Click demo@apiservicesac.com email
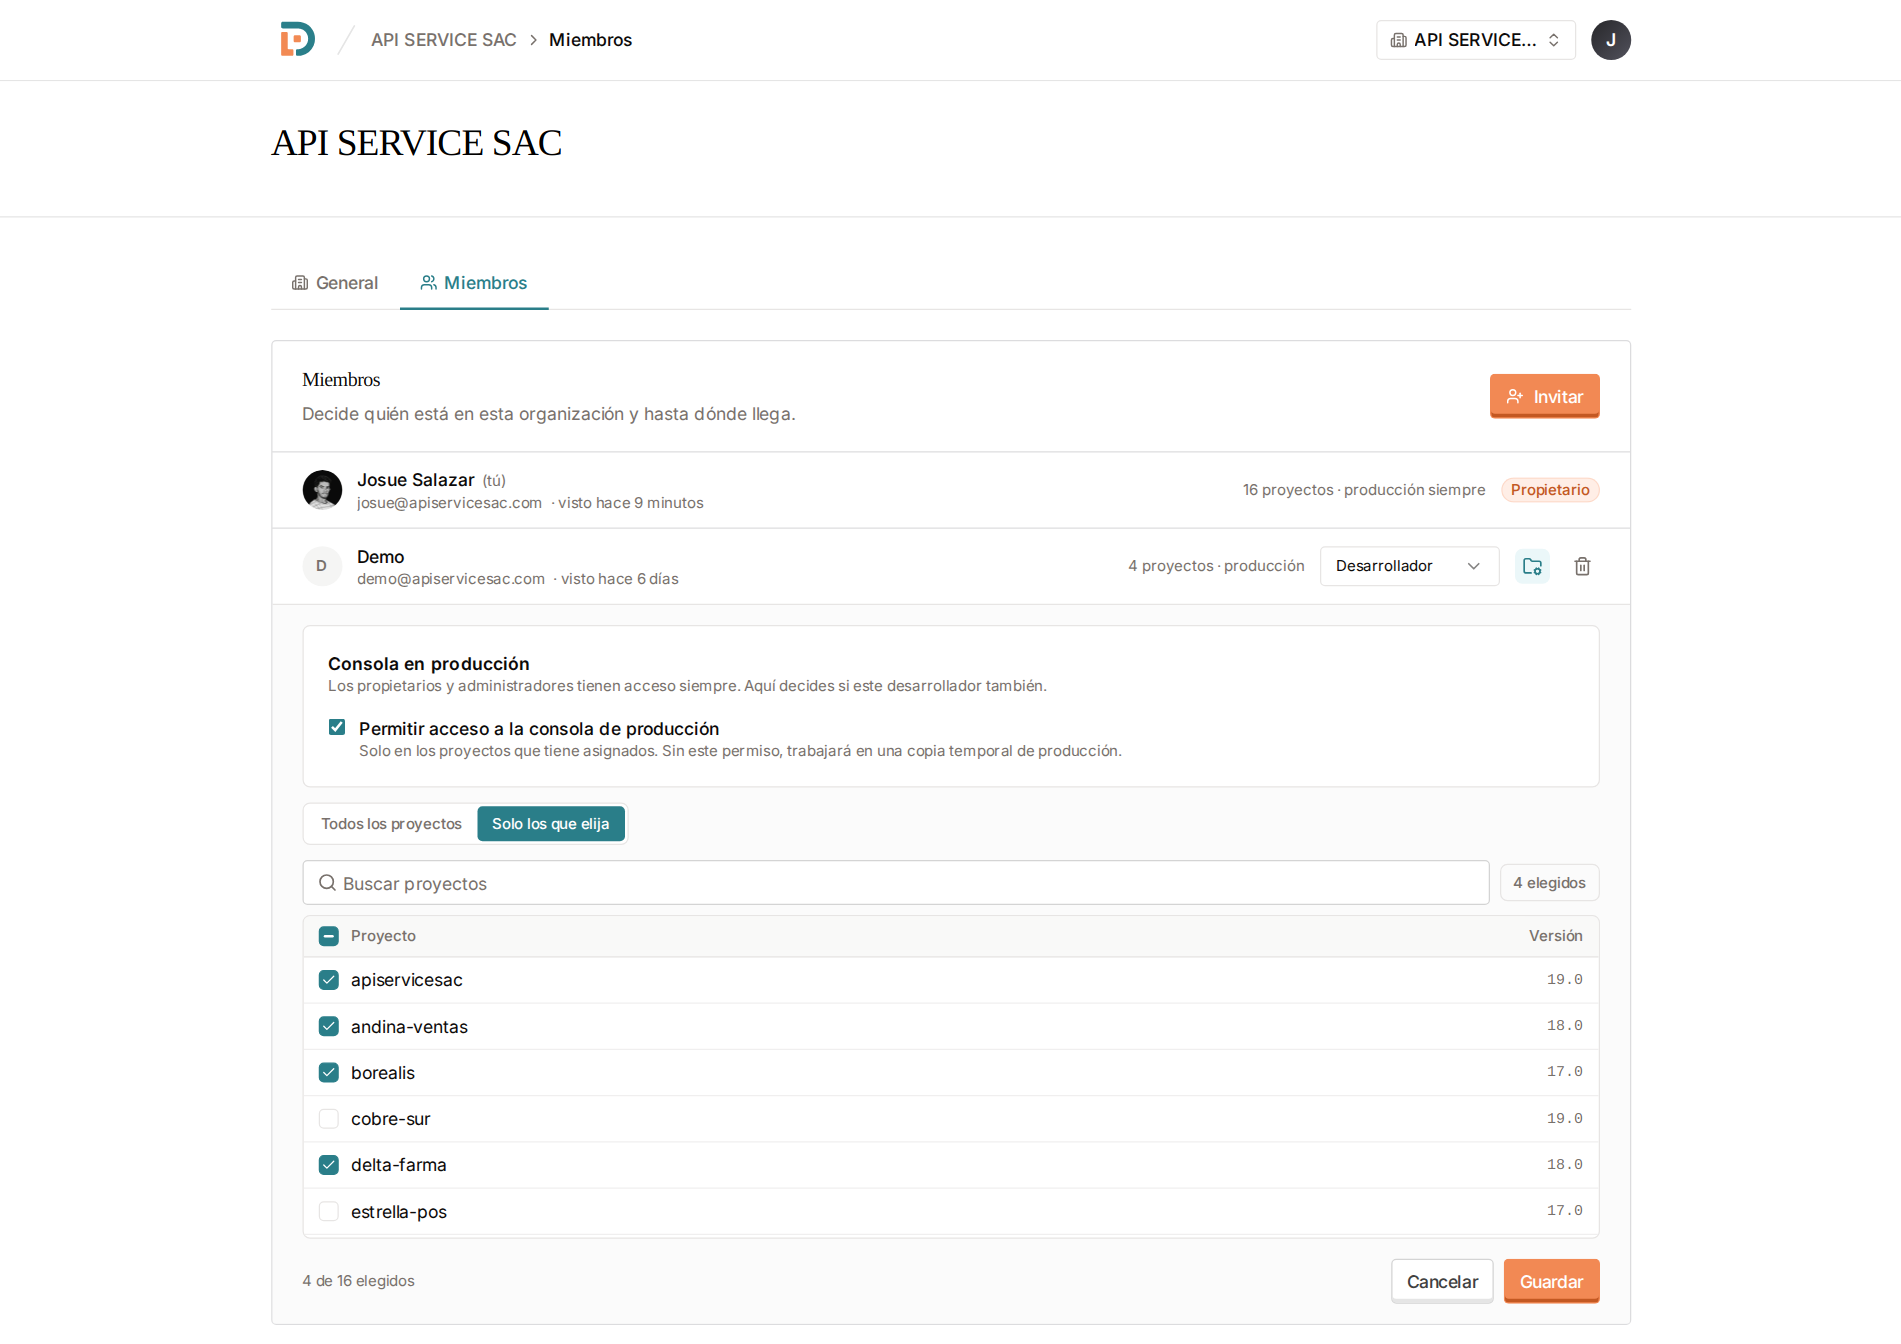This screenshot has width=1901, height=1344. tap(451, 579)
